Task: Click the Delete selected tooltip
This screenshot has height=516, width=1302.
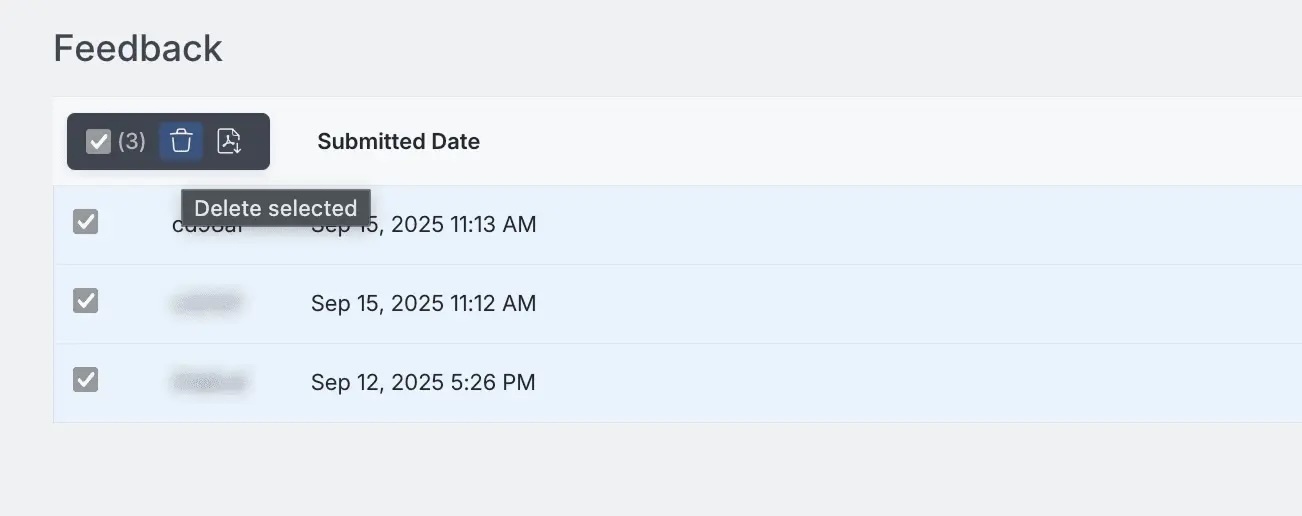Action: click(275, 208)
